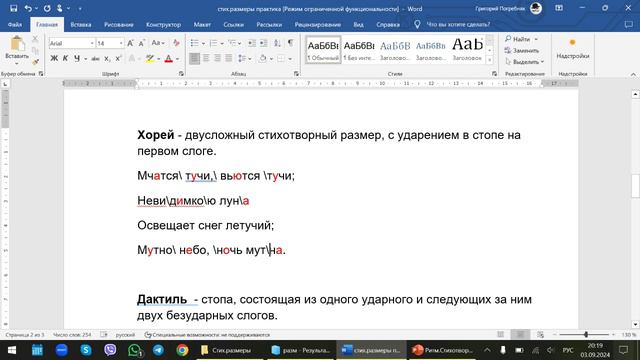Open the Выделить select dropdown
The width and height of the screenshot is (640, 360).
tap(524, 62)
